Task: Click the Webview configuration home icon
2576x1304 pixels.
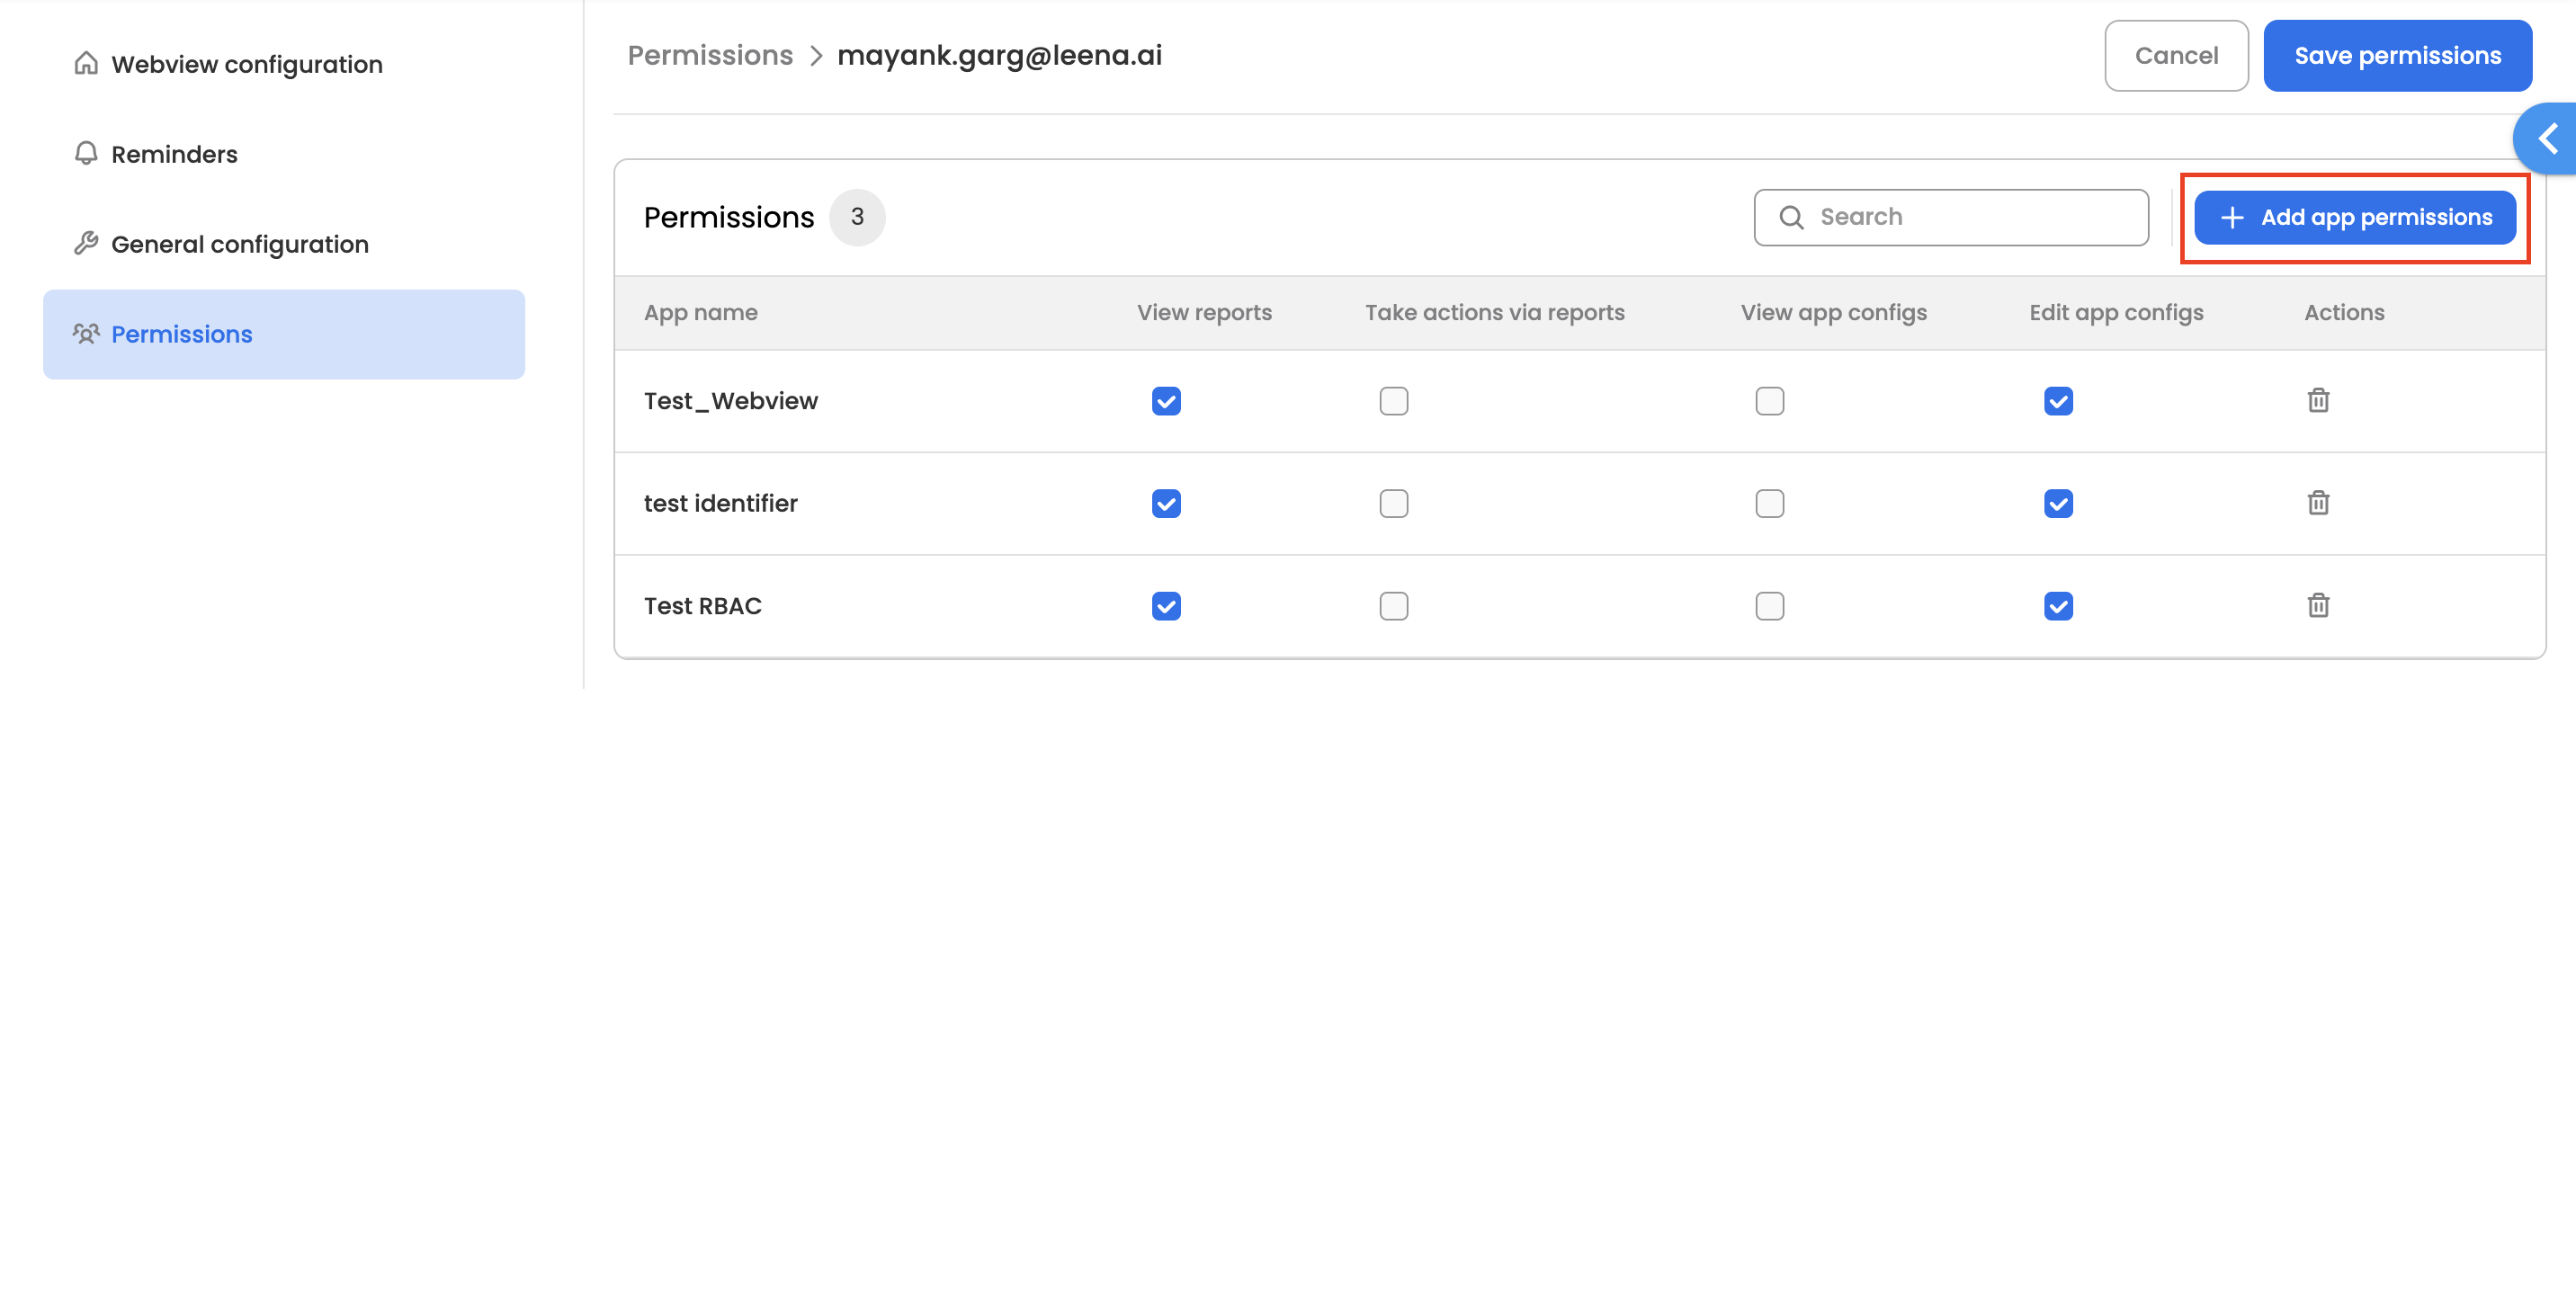Action: pos(86,63)
